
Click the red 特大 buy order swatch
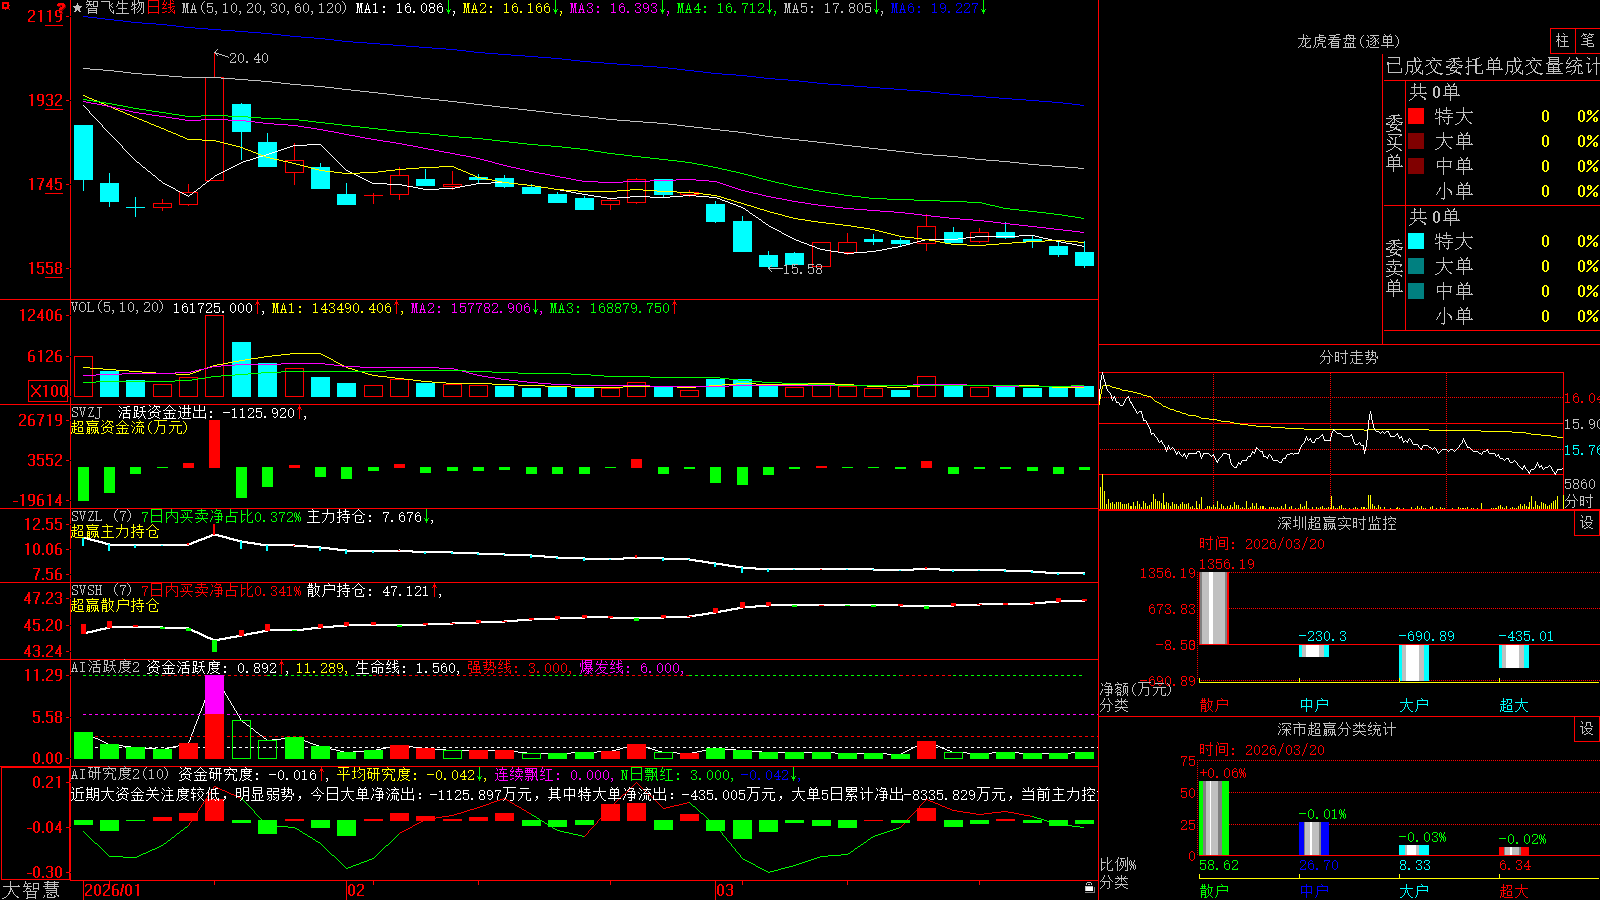coord(1416,116)
